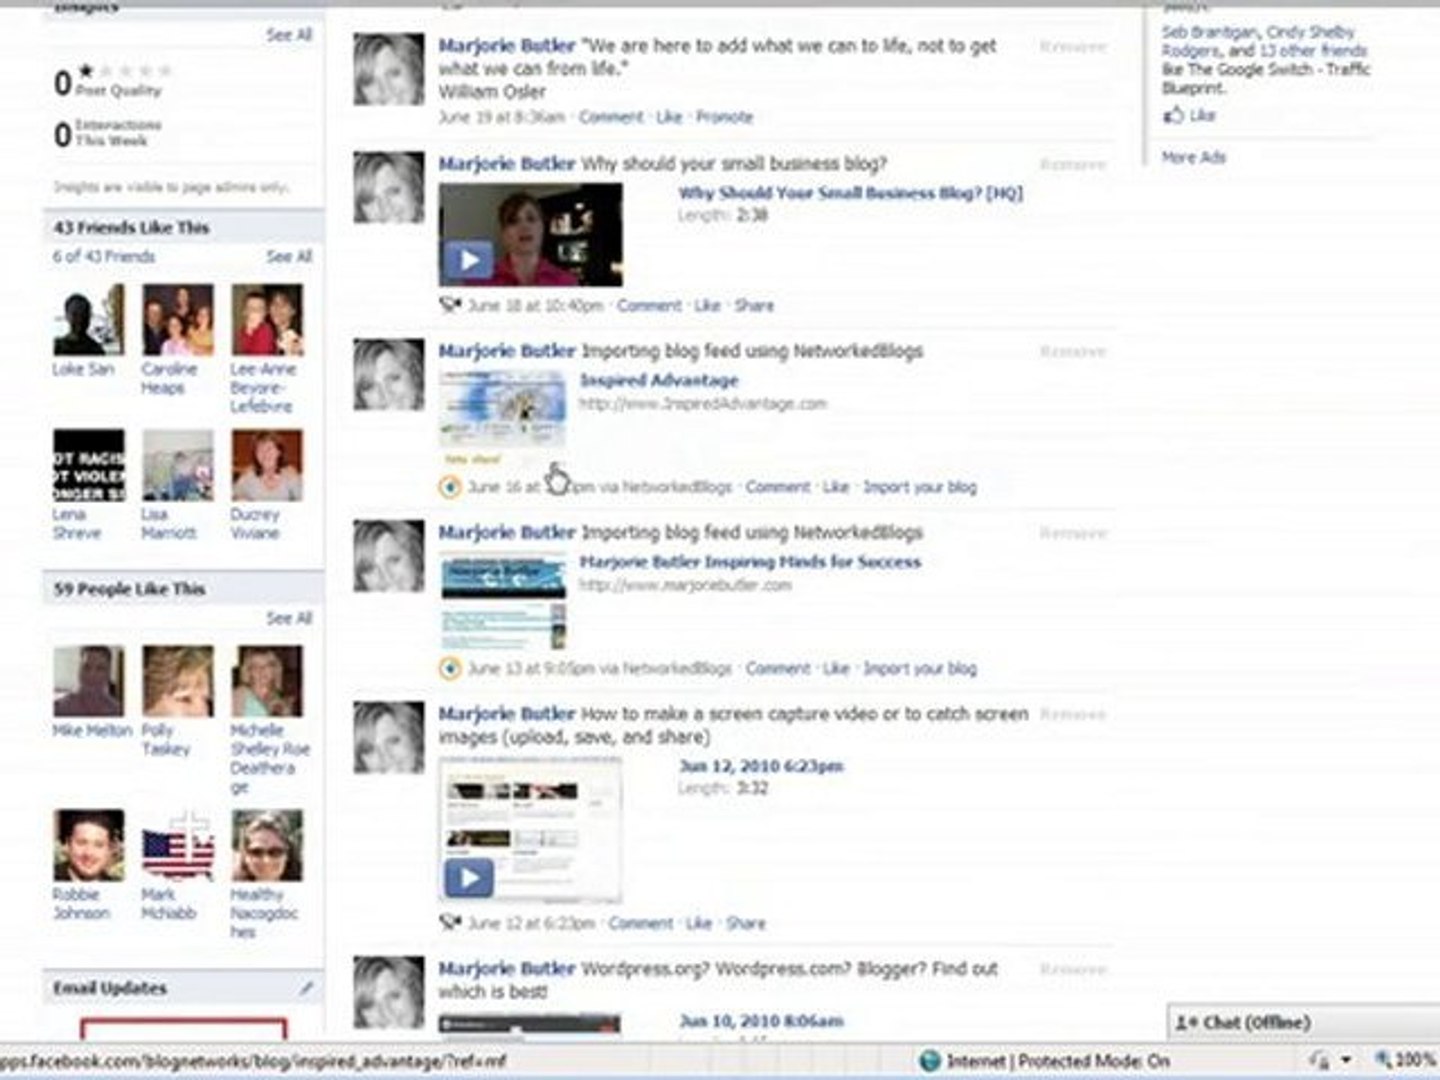Click the NetworkedBlogs icon on the June 16 post
This screenshot has width=1440, height=1080.
(450, 487)
